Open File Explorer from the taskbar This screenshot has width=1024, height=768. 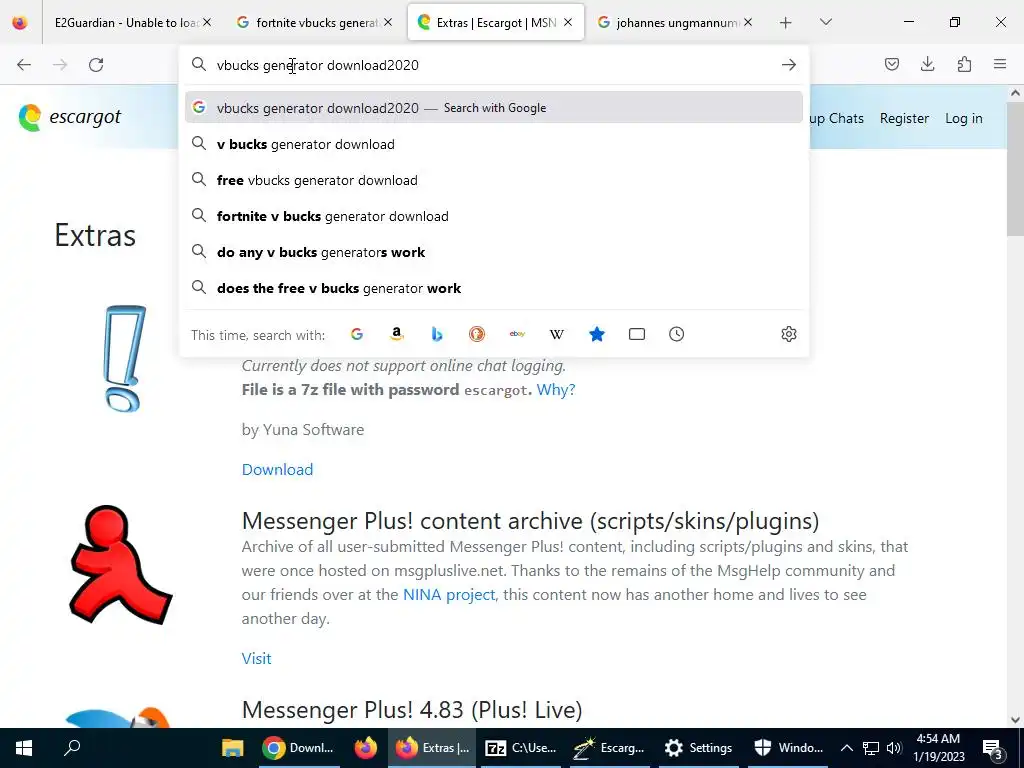click(232, 748)
